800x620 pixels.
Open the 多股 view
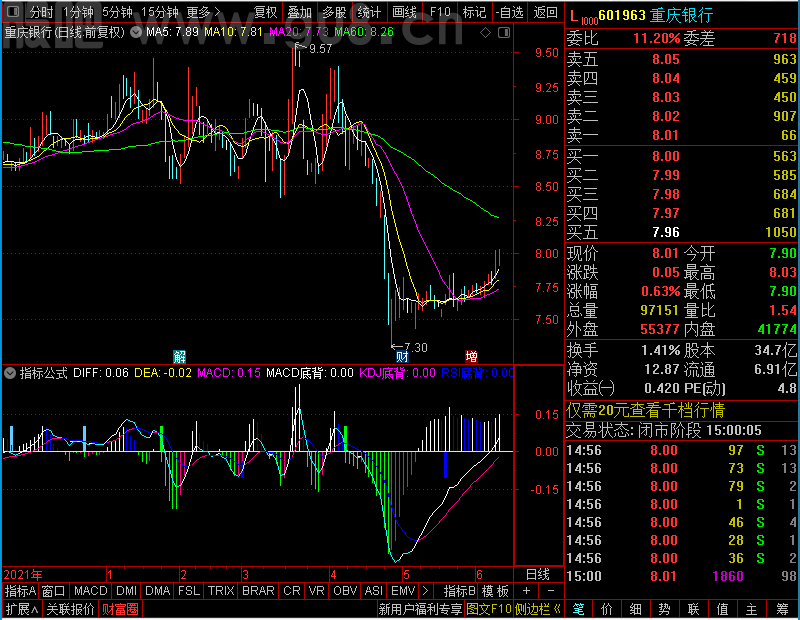pyautogui.click(x=334, y=12)
